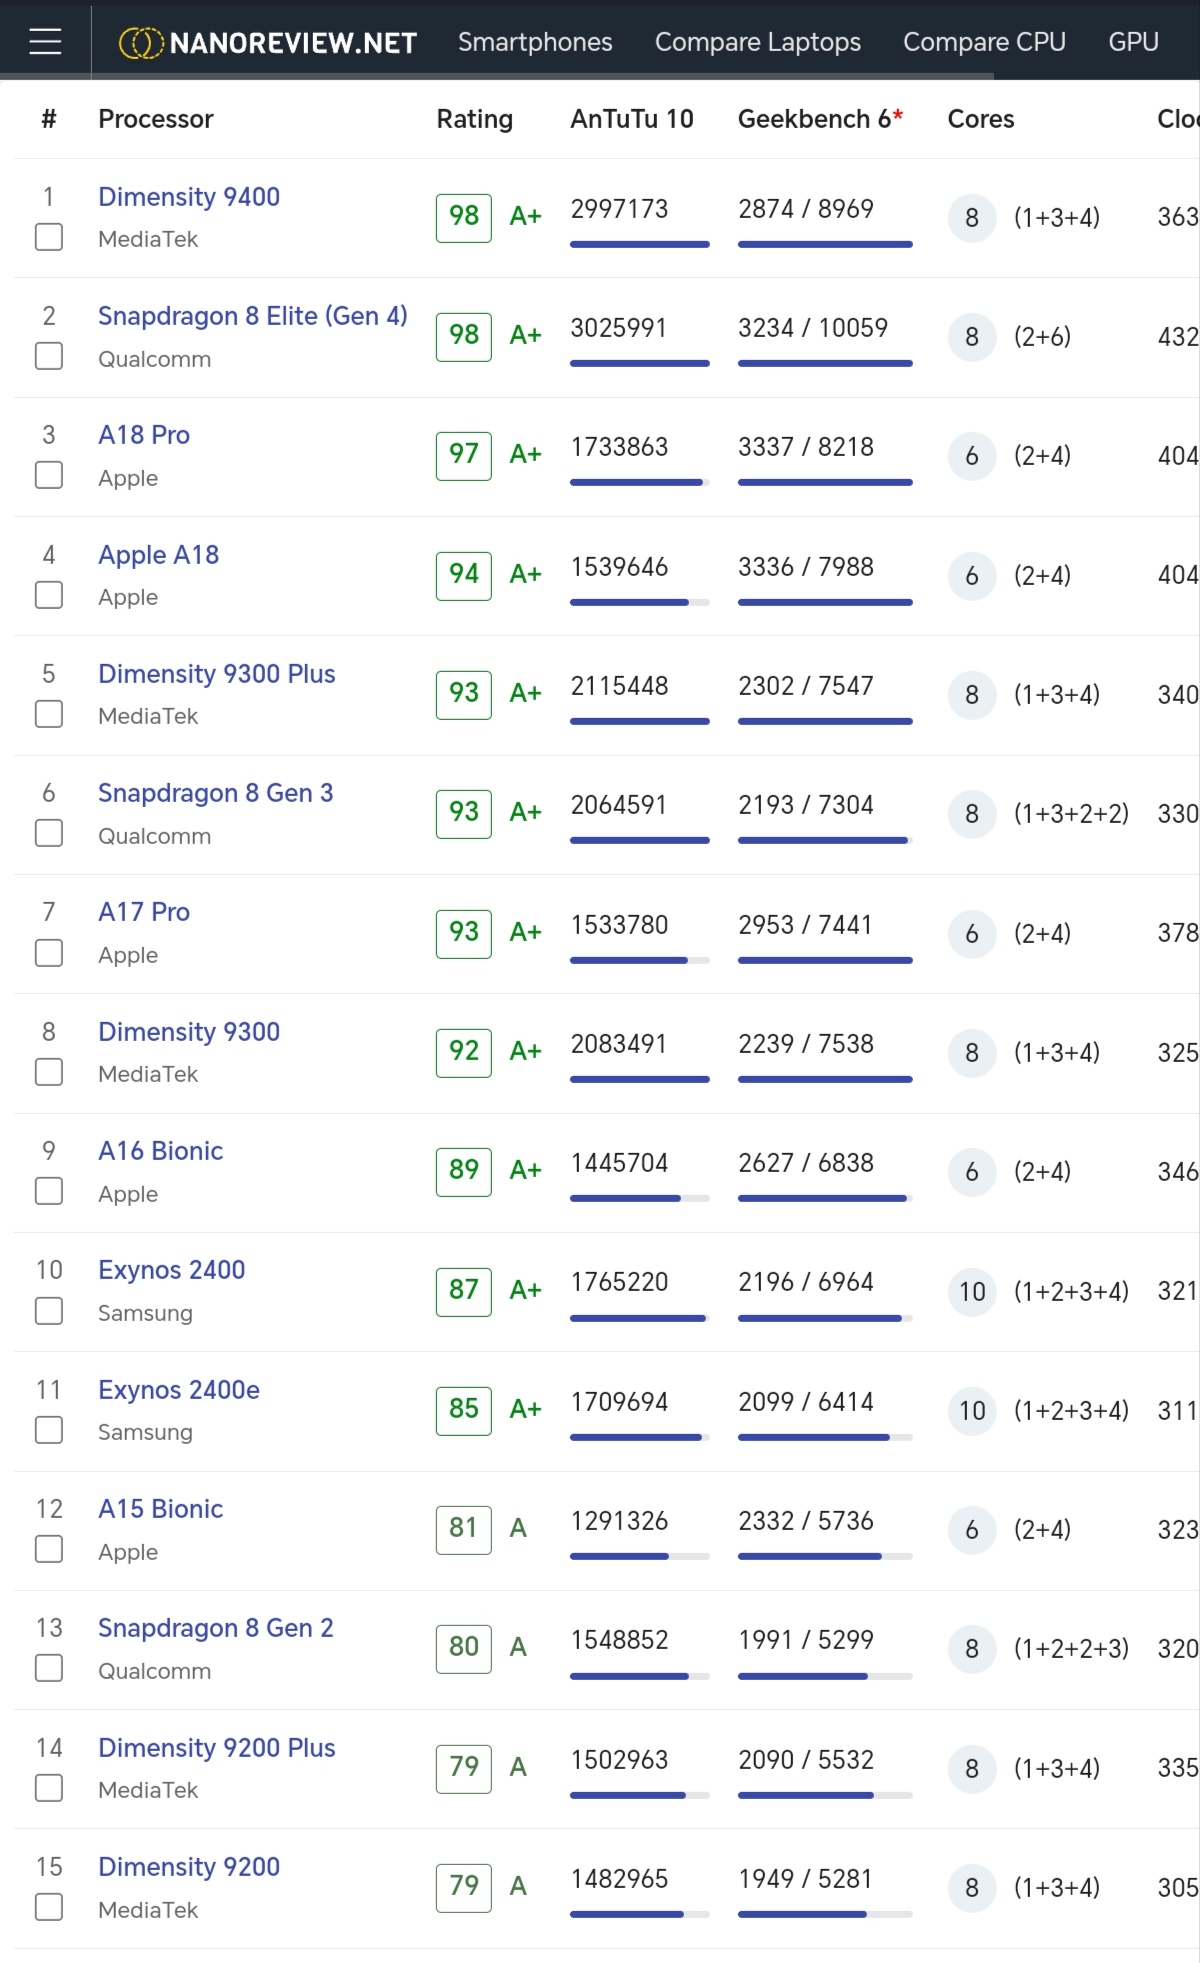The width and height of the screenshot is (1200, 1963).
Task: Check Dimensity 9200 Plus checkbox
Action: (x=49, y=1788)
